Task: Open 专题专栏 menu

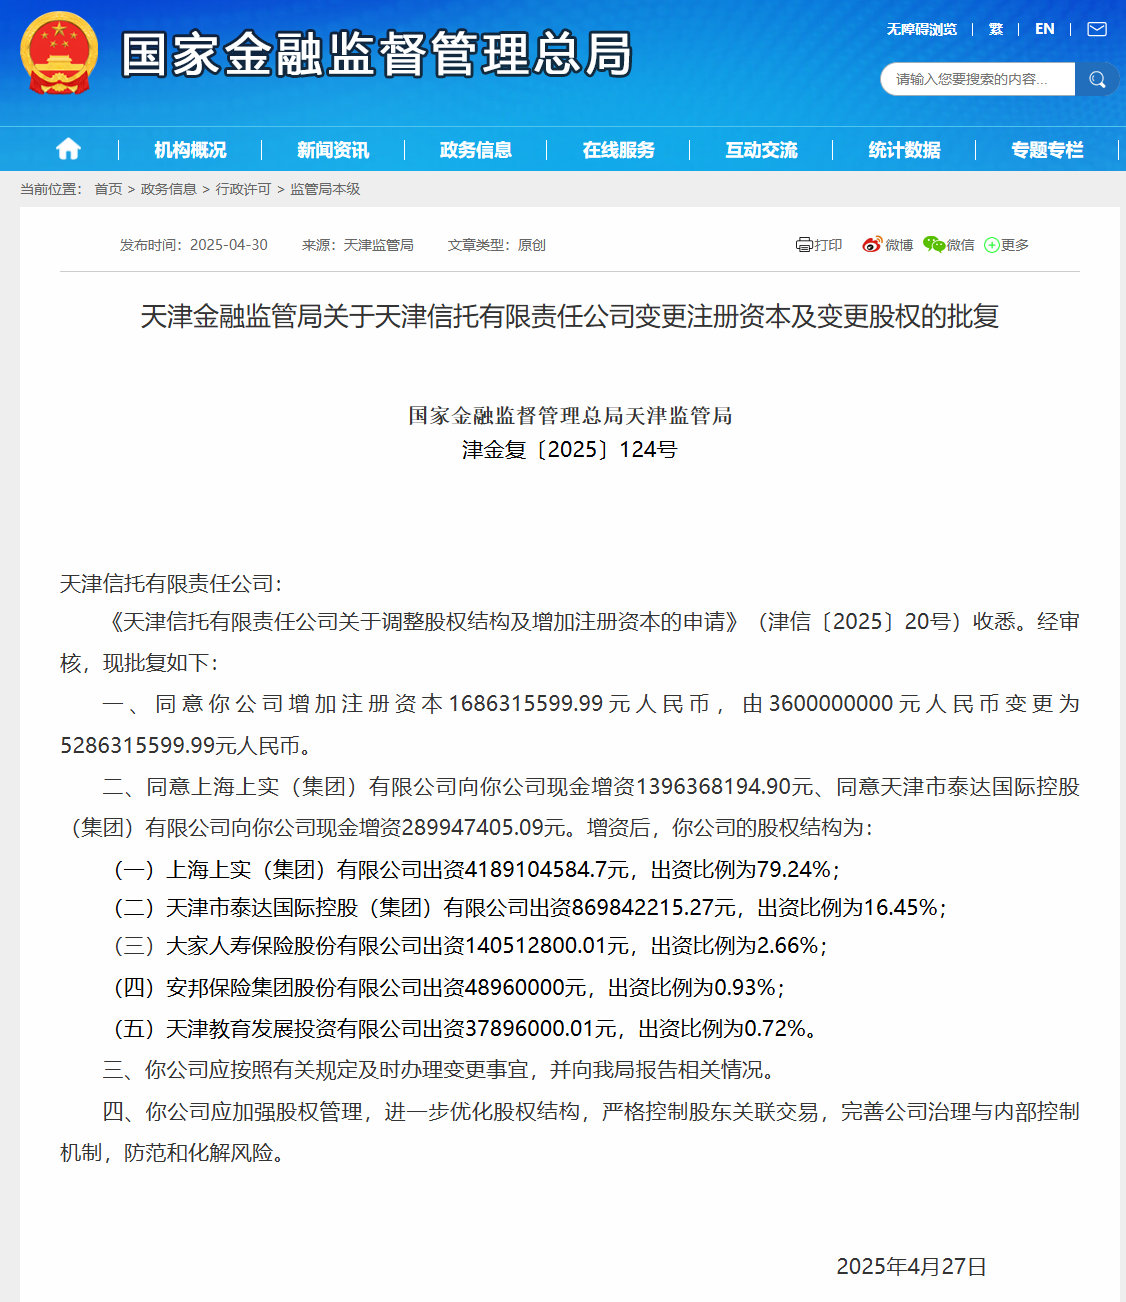Action: click(1048, 150)
